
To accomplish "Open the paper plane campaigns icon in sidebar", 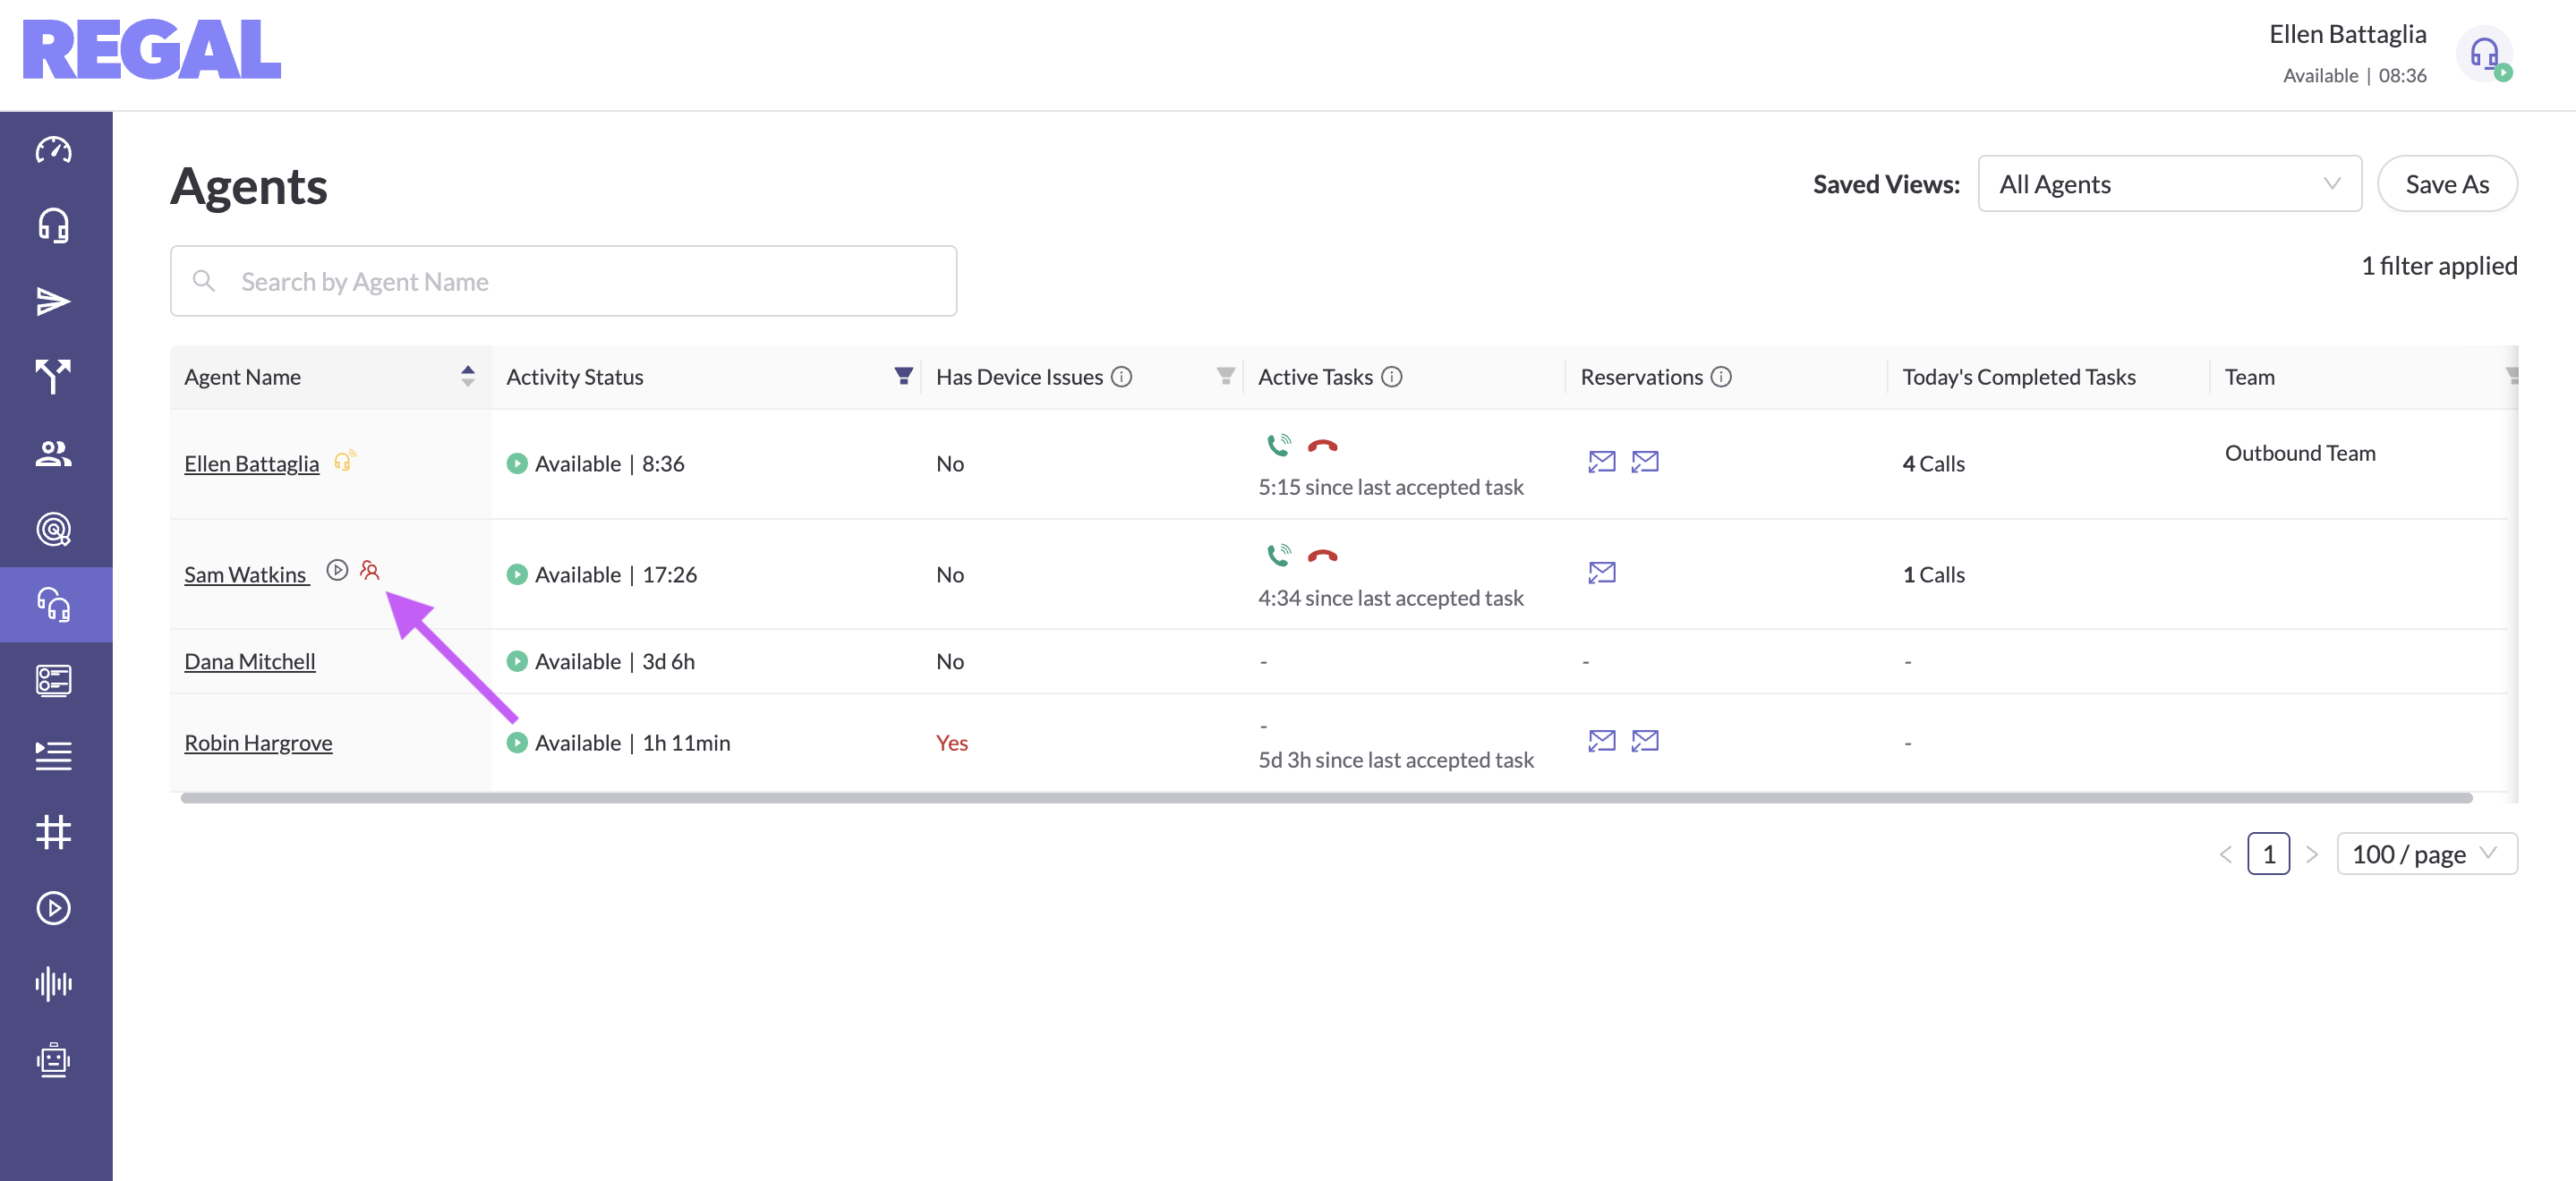I will [53, 302].
